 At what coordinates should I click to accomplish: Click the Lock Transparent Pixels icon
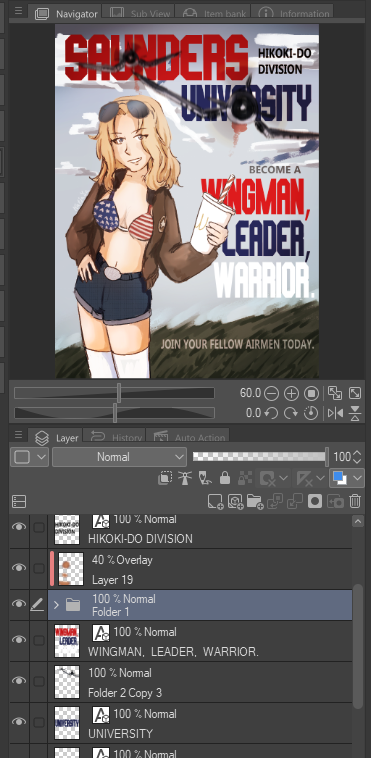coord(245,479)
